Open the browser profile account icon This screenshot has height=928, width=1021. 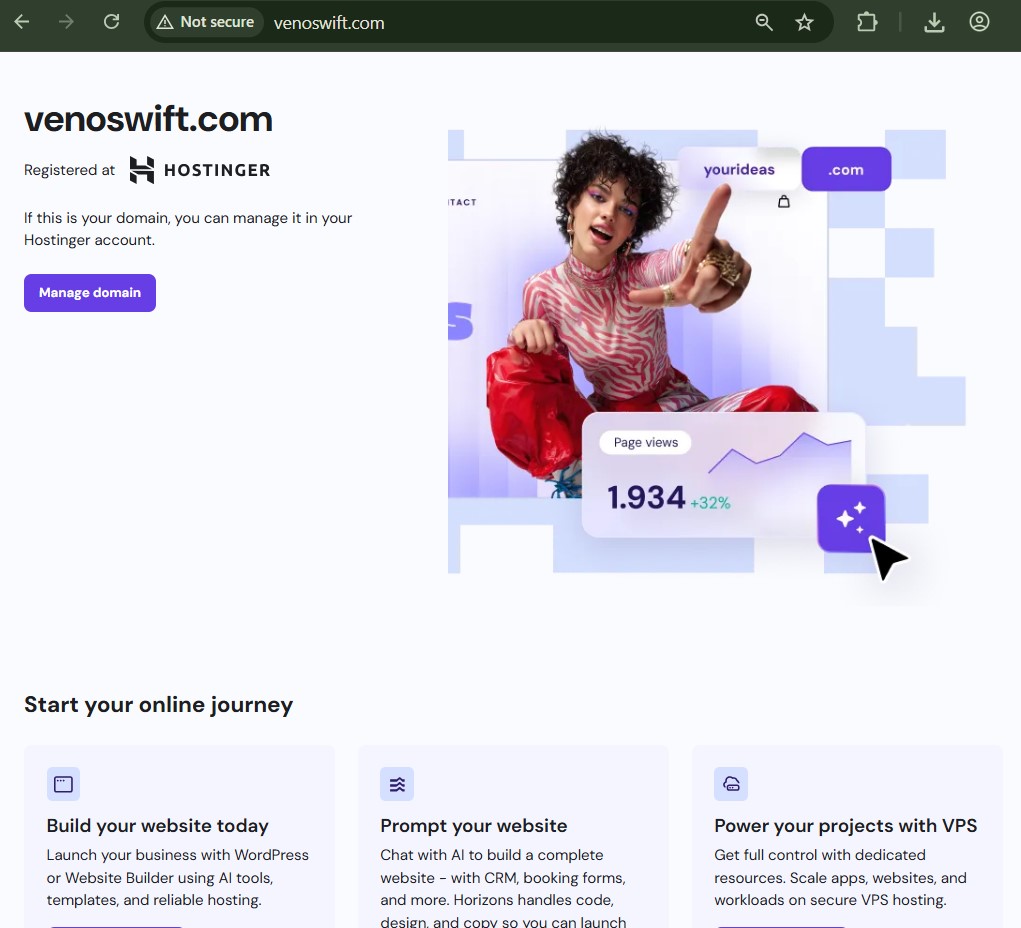[979, 21]
